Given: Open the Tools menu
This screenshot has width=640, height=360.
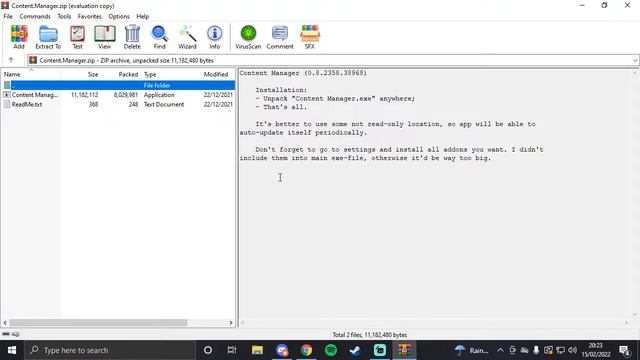Looking at the screenshot, I should pyautogui.click(x=64, y=16).
